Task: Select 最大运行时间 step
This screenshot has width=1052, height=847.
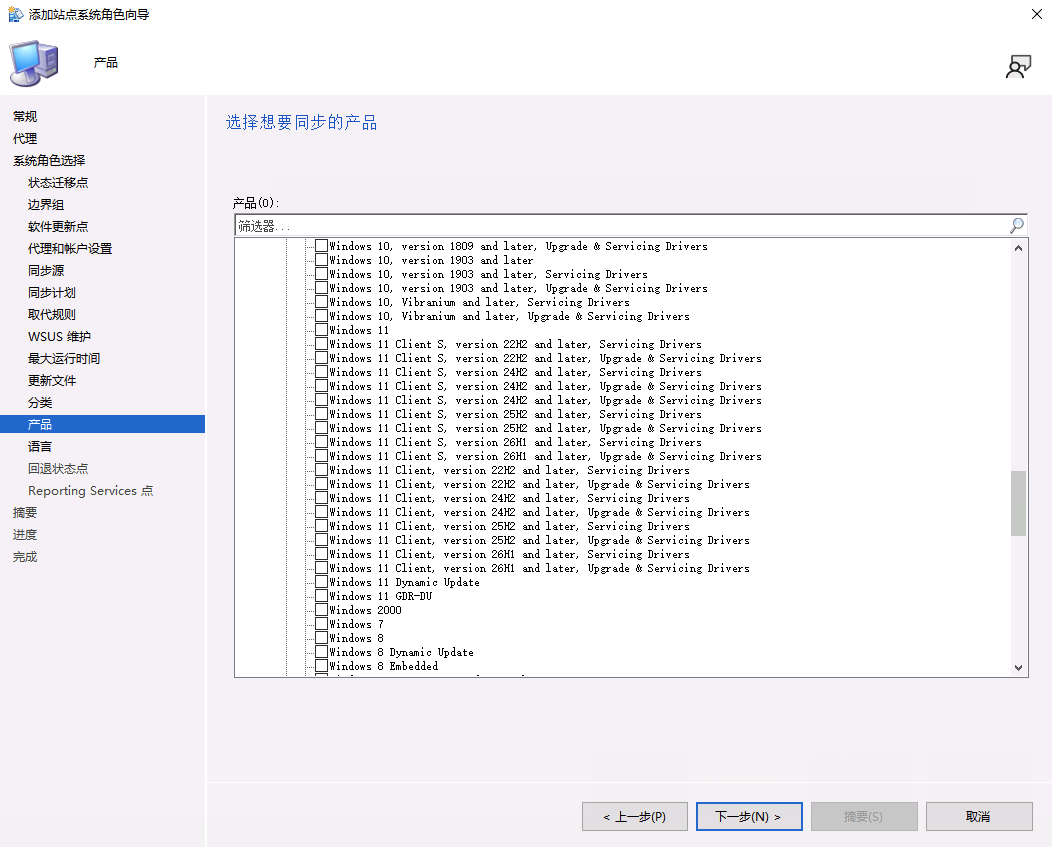Action: [x=64, y=358]
